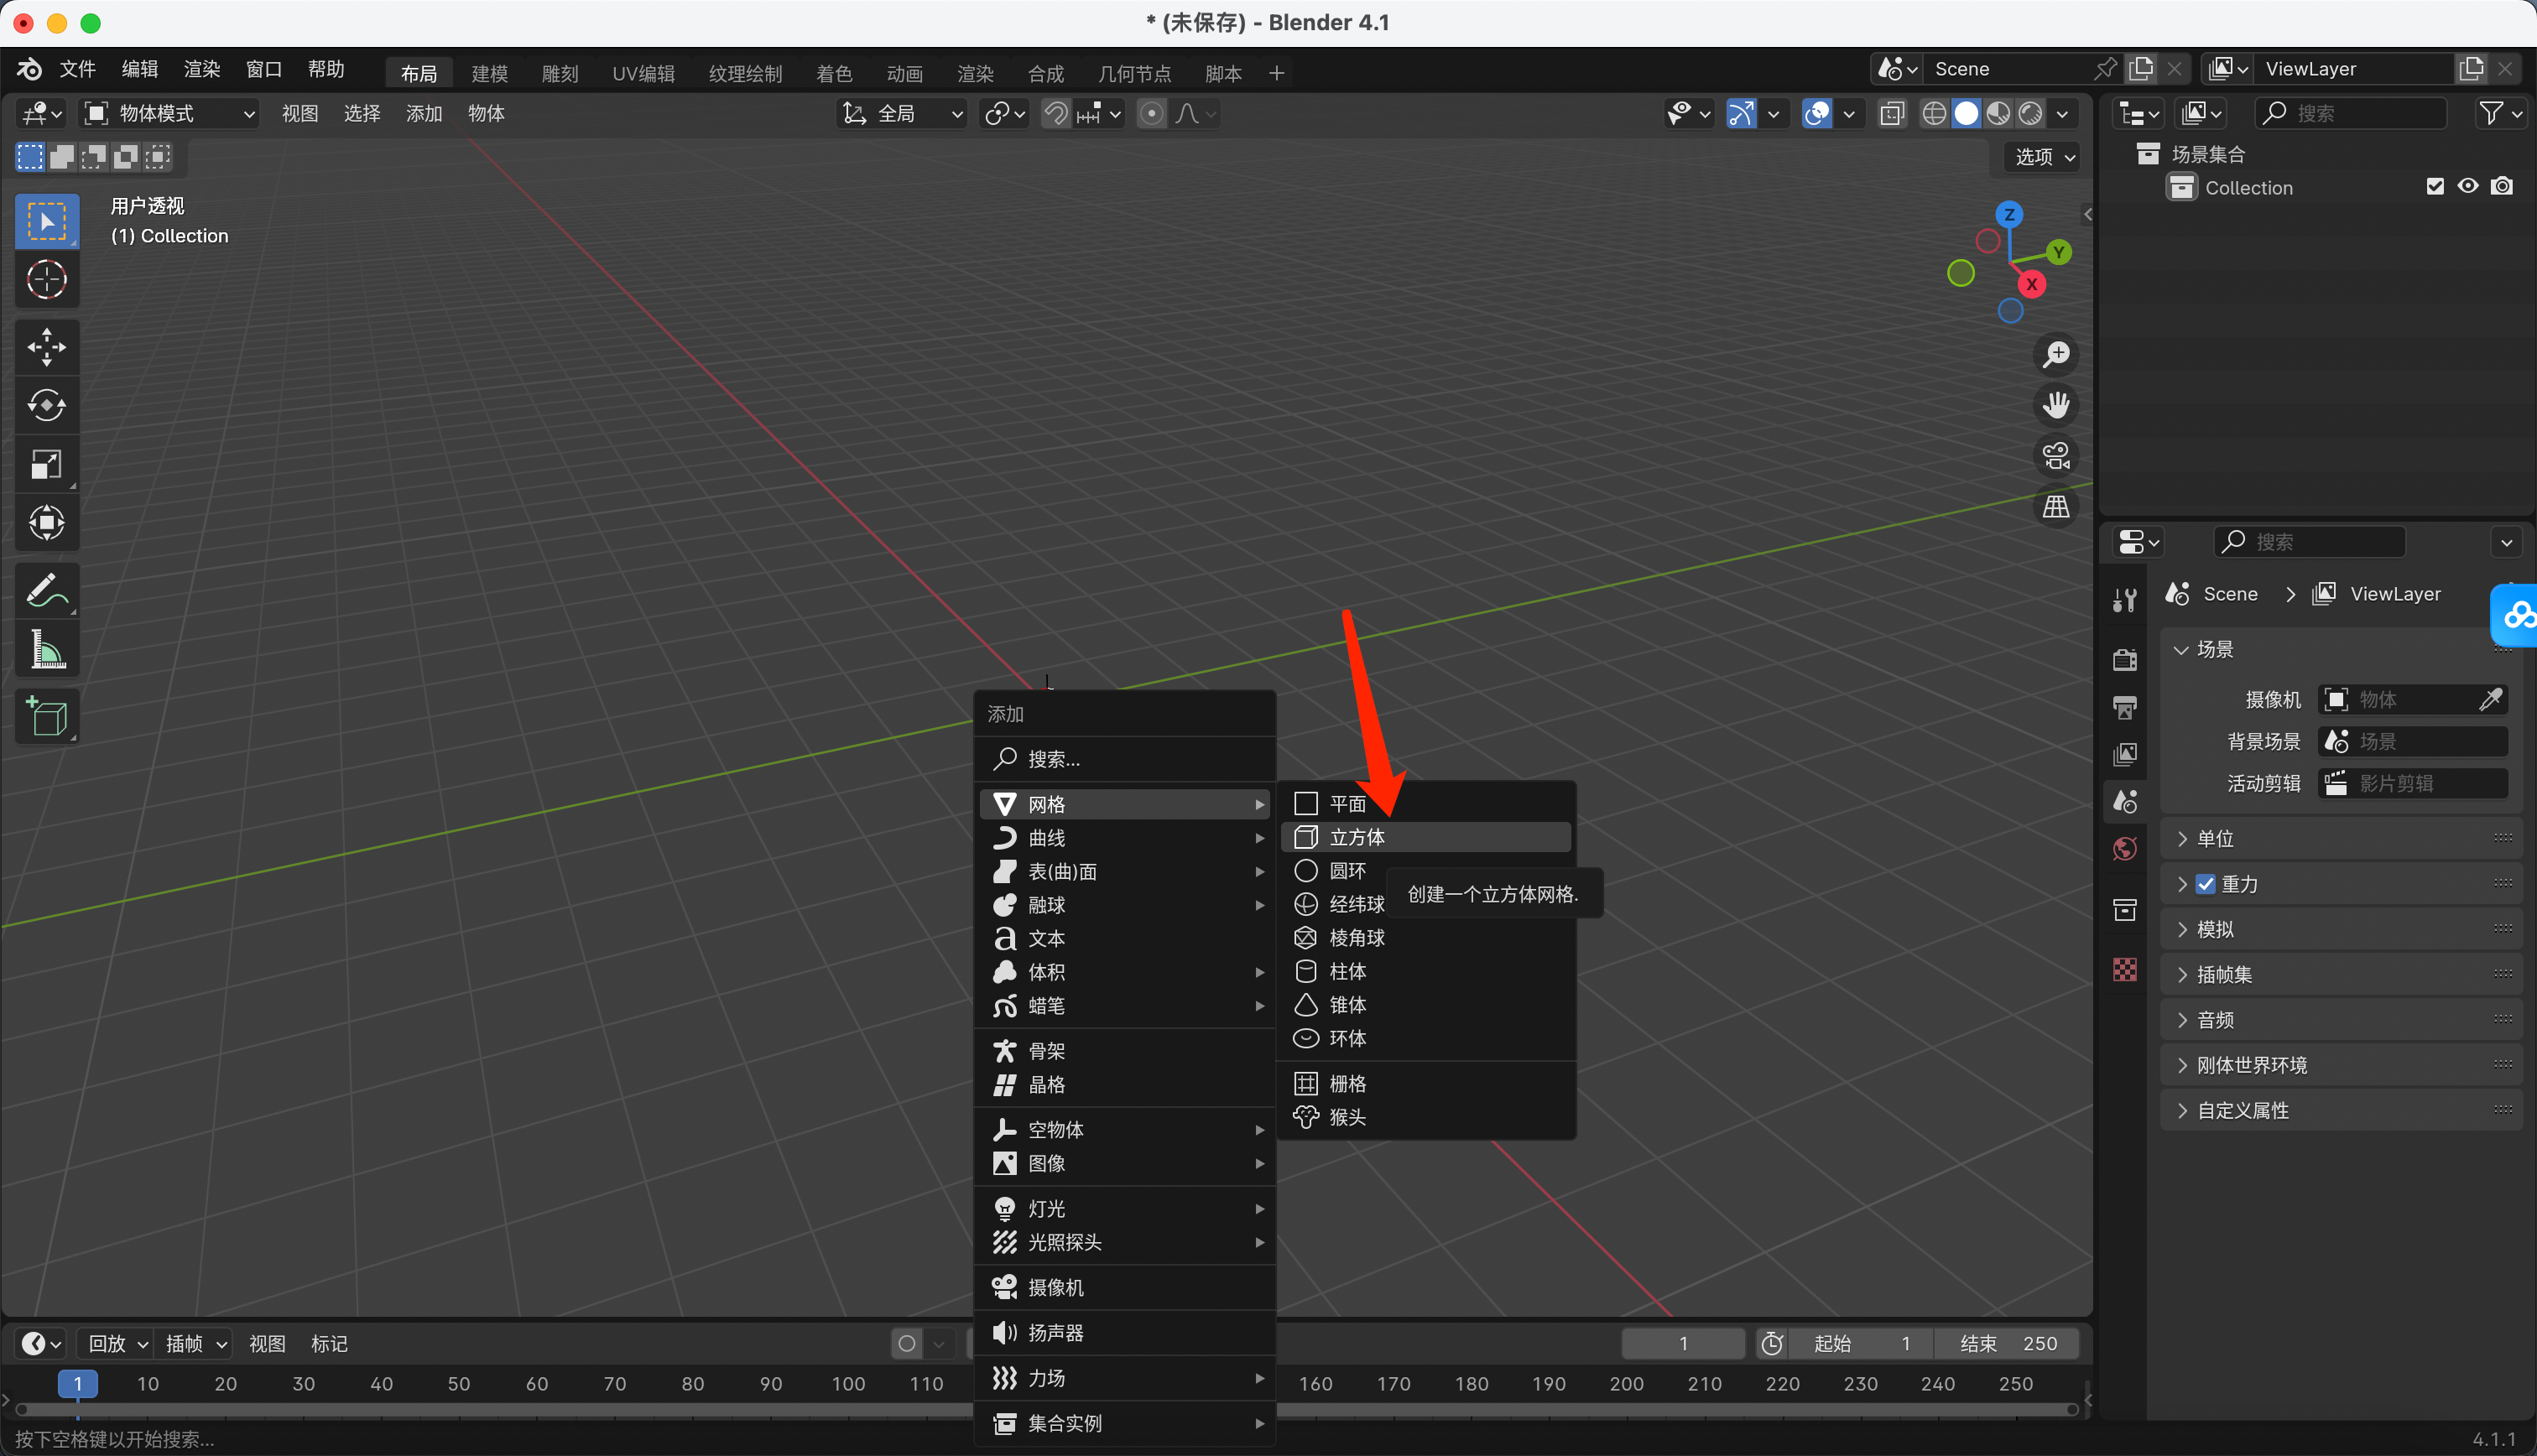Select the Measure ruler tool

tap(46, 649)
